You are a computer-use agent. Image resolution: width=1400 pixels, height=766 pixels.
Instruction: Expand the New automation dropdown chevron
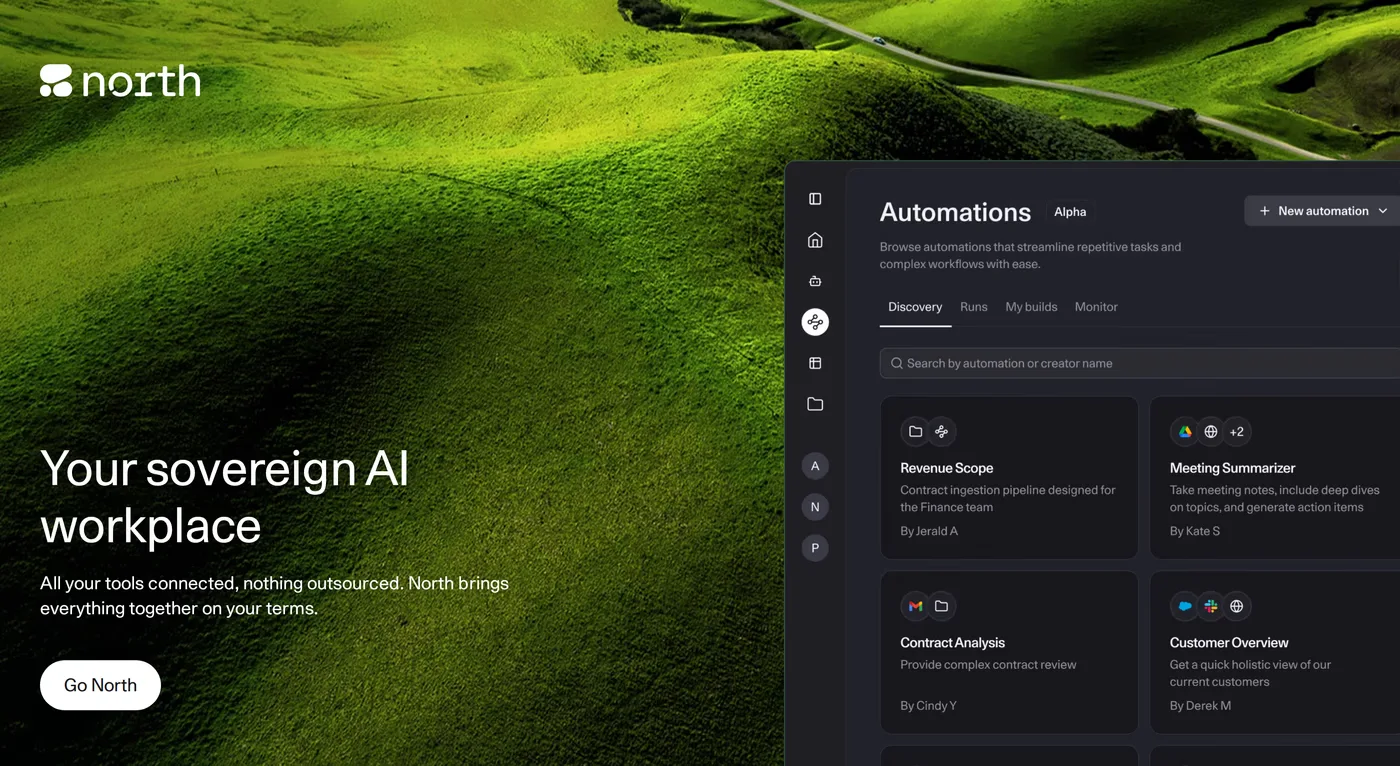tap(1383, 211)
